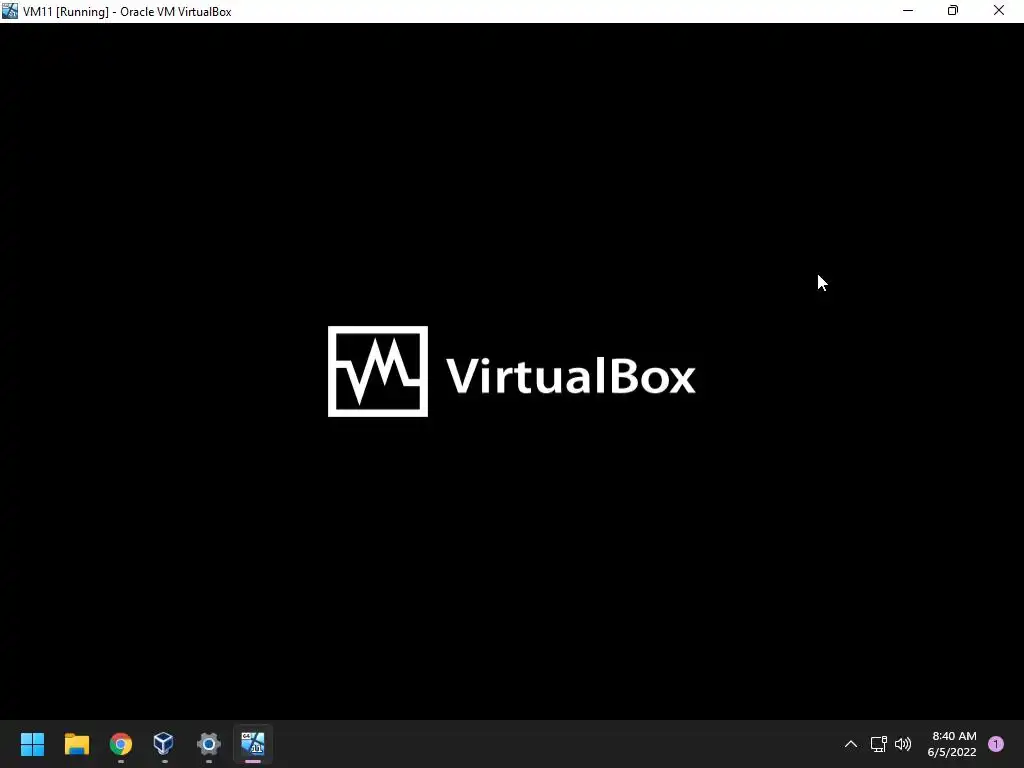This screenshot has height=768, width=1024.
Task: Open notification badge showing 1
Action: pyautogui.click(x=996, y=743)
